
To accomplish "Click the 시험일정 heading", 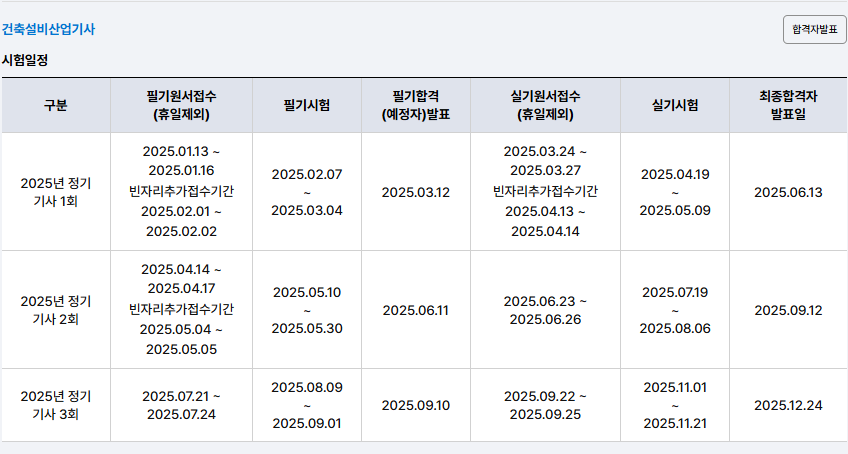I will pyautogui.click(x=25, y=60).
